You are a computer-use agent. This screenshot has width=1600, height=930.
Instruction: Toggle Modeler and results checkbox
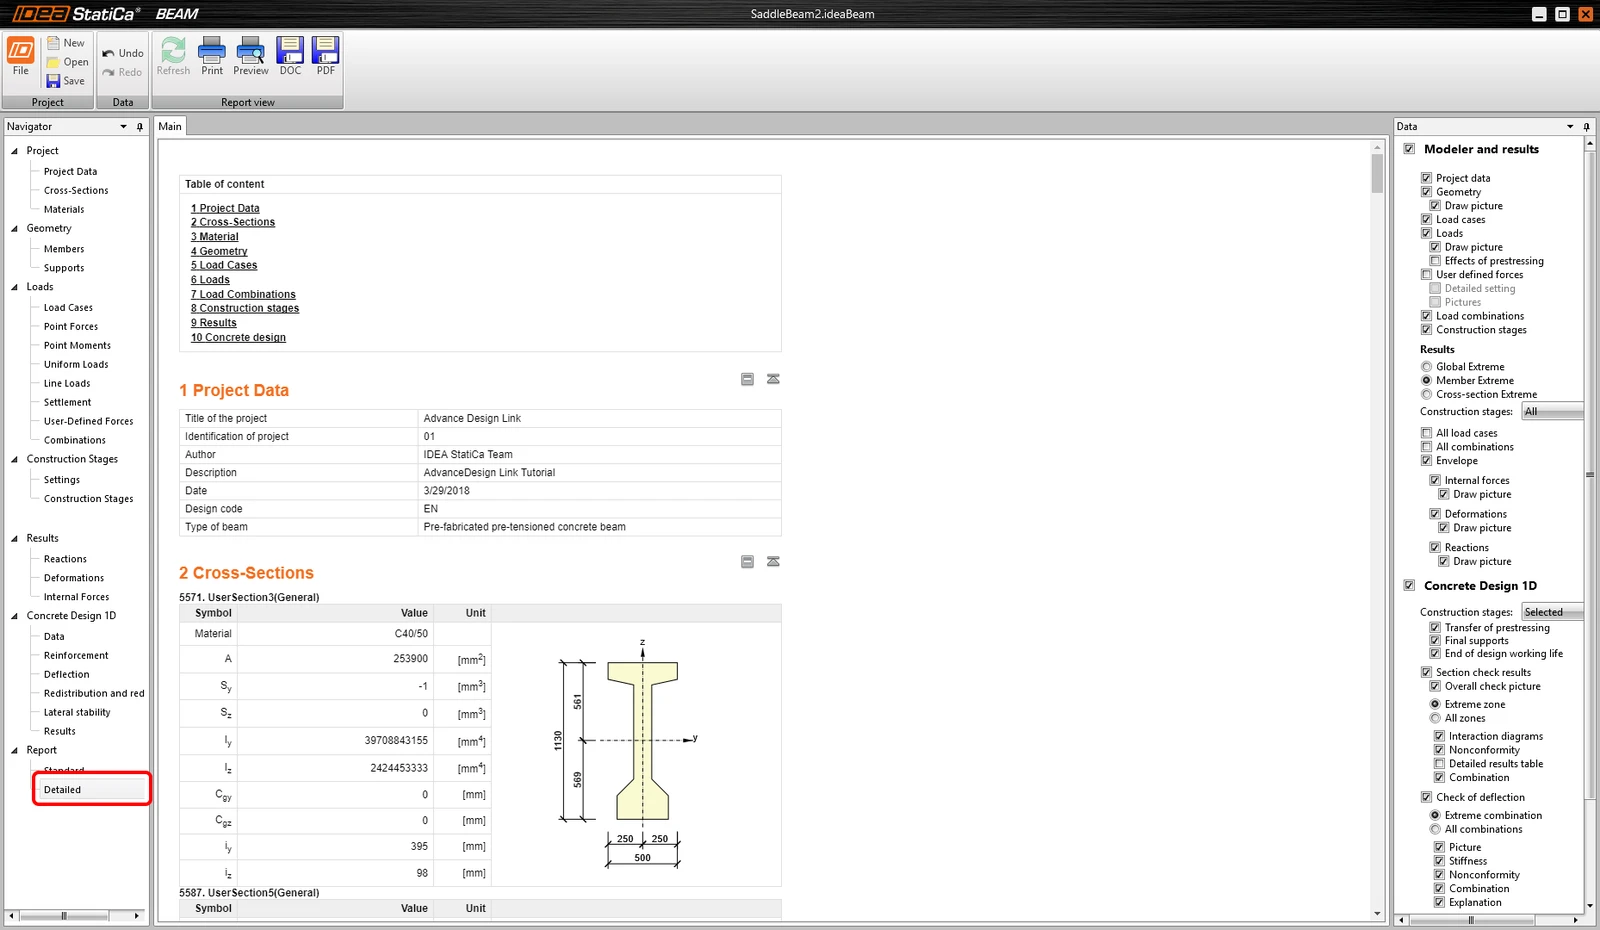1409,149
